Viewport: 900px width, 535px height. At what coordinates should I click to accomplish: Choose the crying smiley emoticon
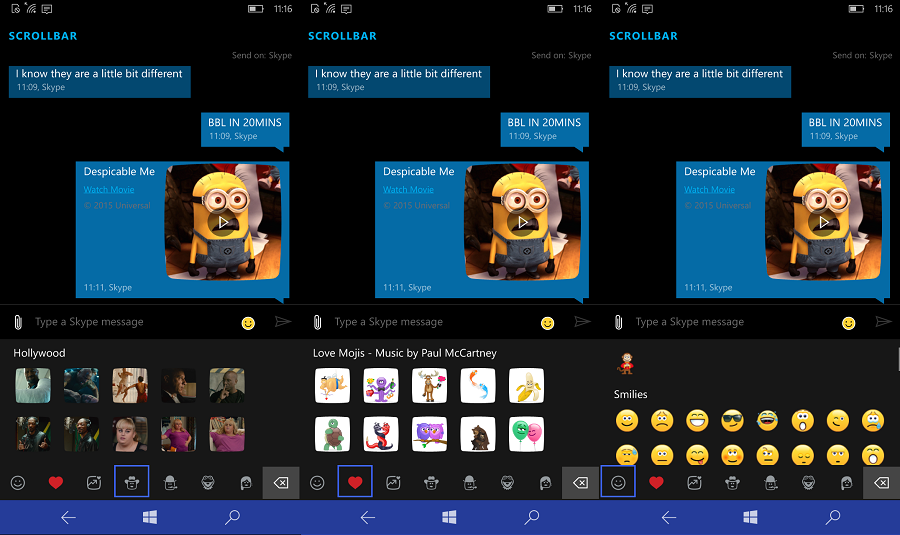pyautogui.click(x=872, y=421)
